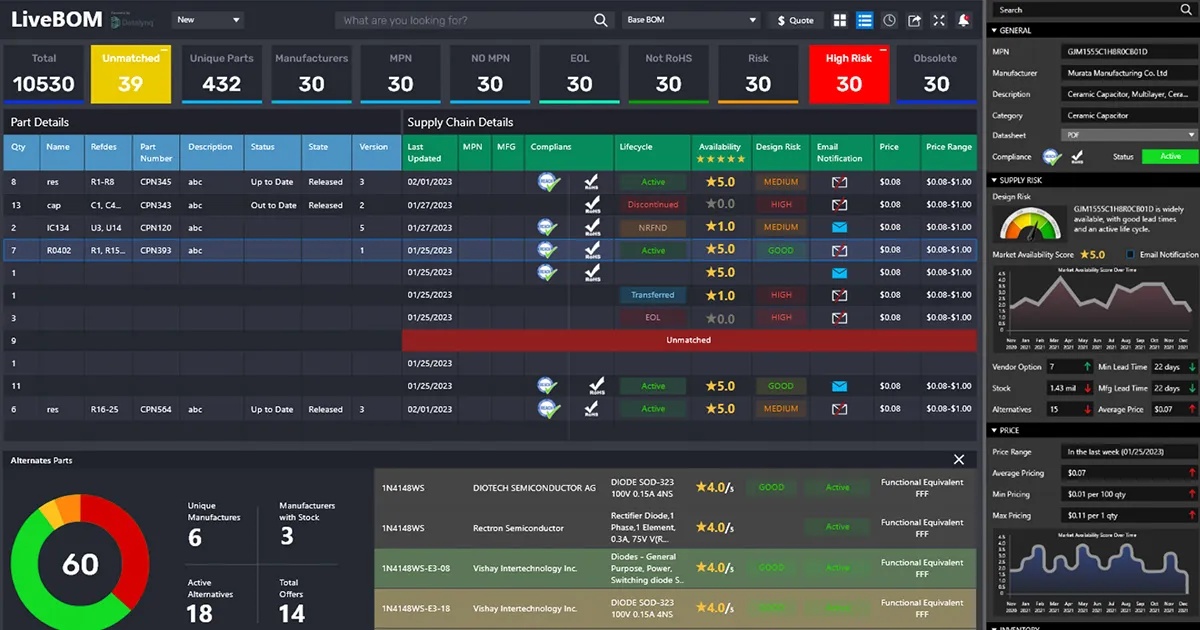The height and width of the screenshot is (630, 1200).
Task: Sort by the Part Number column header
Action: tap(156, 153)
